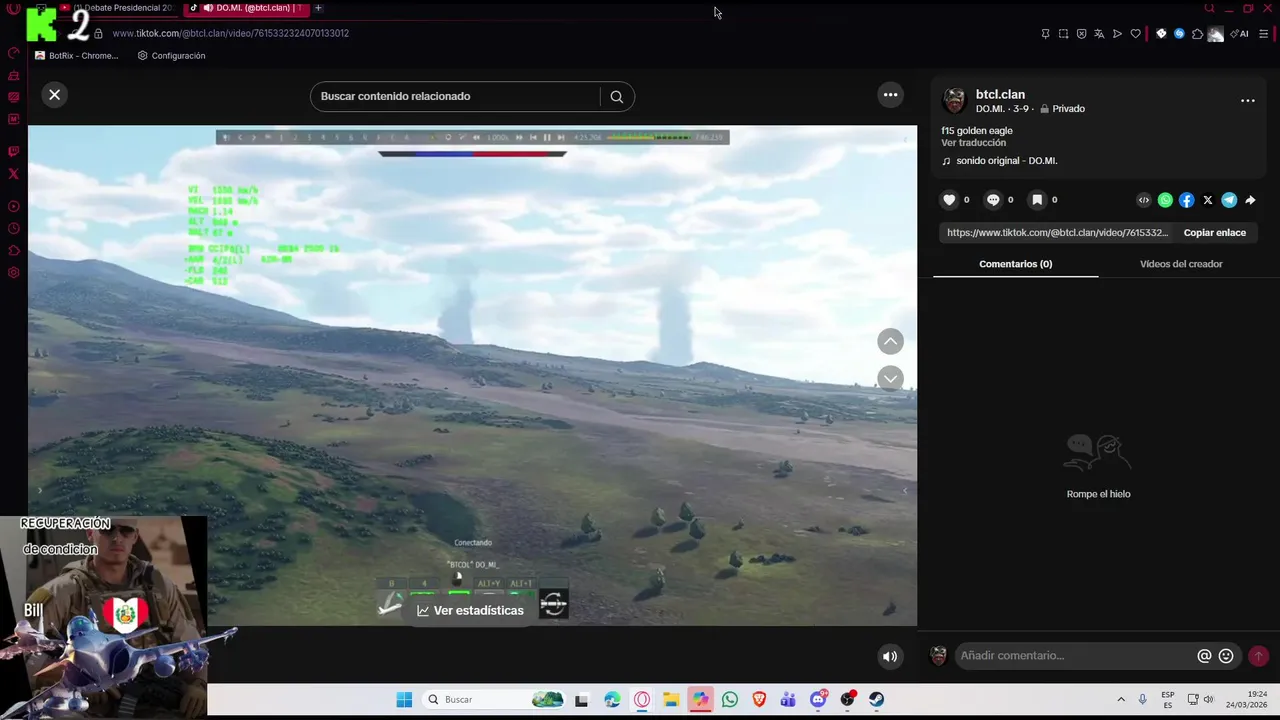The image size is (1280, 720).
Task: Open btcl.clan profile name
Action: (x=1000, y=95)
